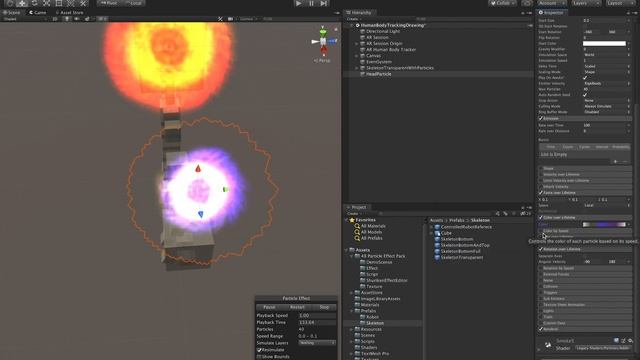640x360 pixels.
Task: Switch to the Asset Store tab
Action: (x=69, y=13)
